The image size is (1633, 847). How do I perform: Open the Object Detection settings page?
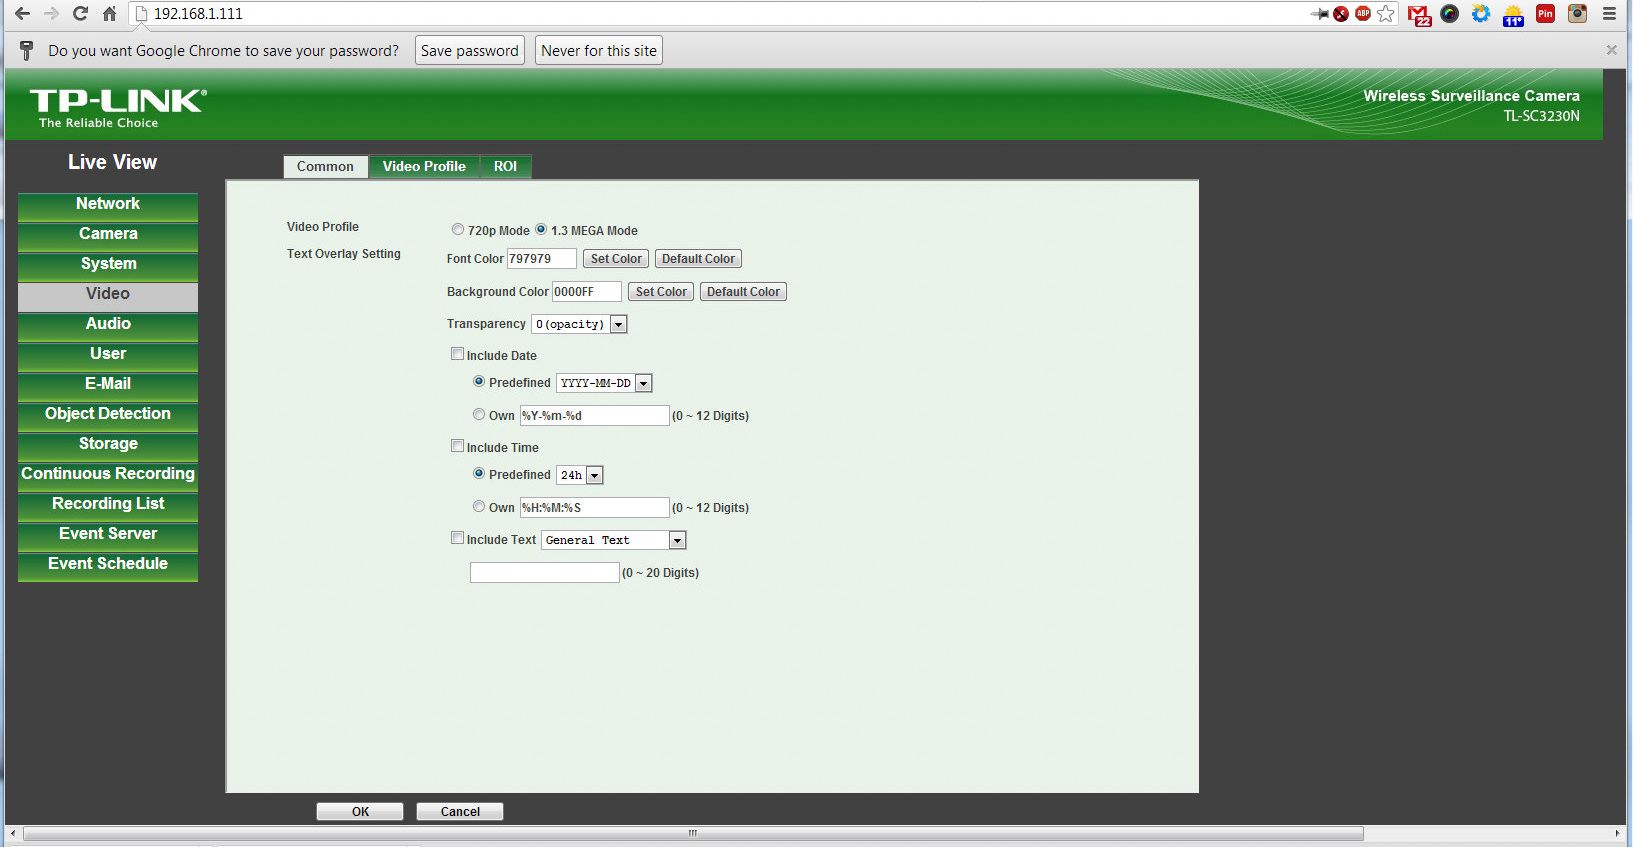point(108,414)
